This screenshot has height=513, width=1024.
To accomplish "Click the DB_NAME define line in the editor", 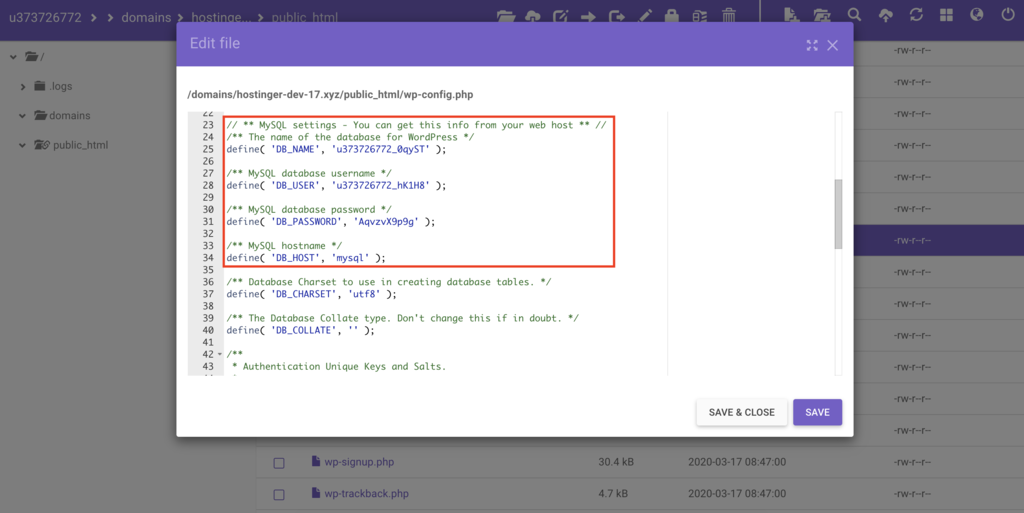I will (336, 149).
